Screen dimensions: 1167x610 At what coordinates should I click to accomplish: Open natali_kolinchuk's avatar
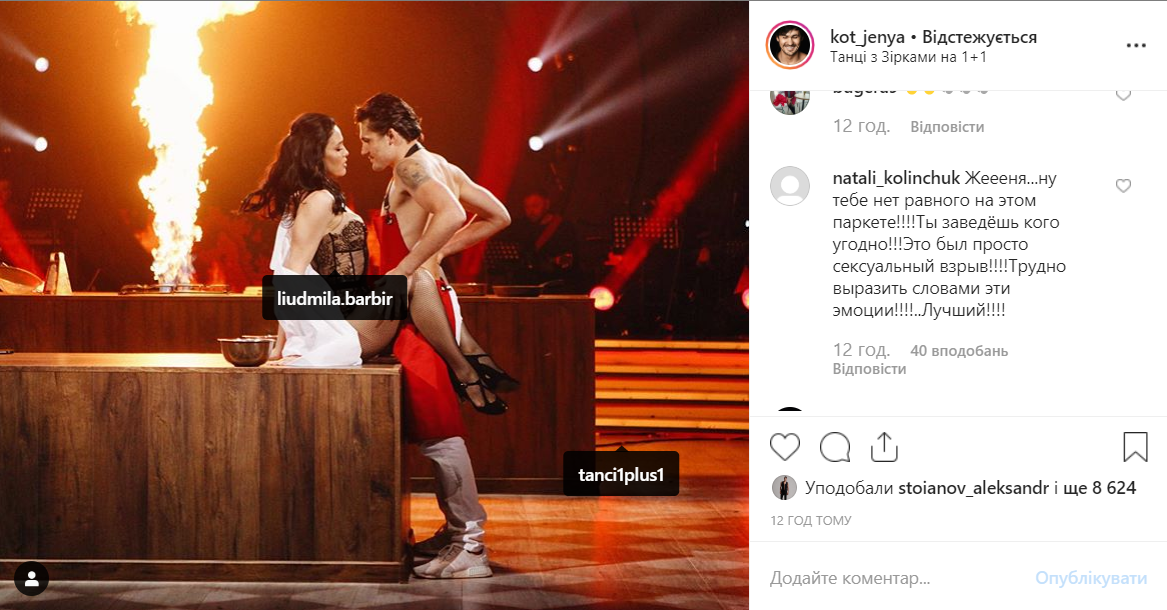[x=790, y=186]
